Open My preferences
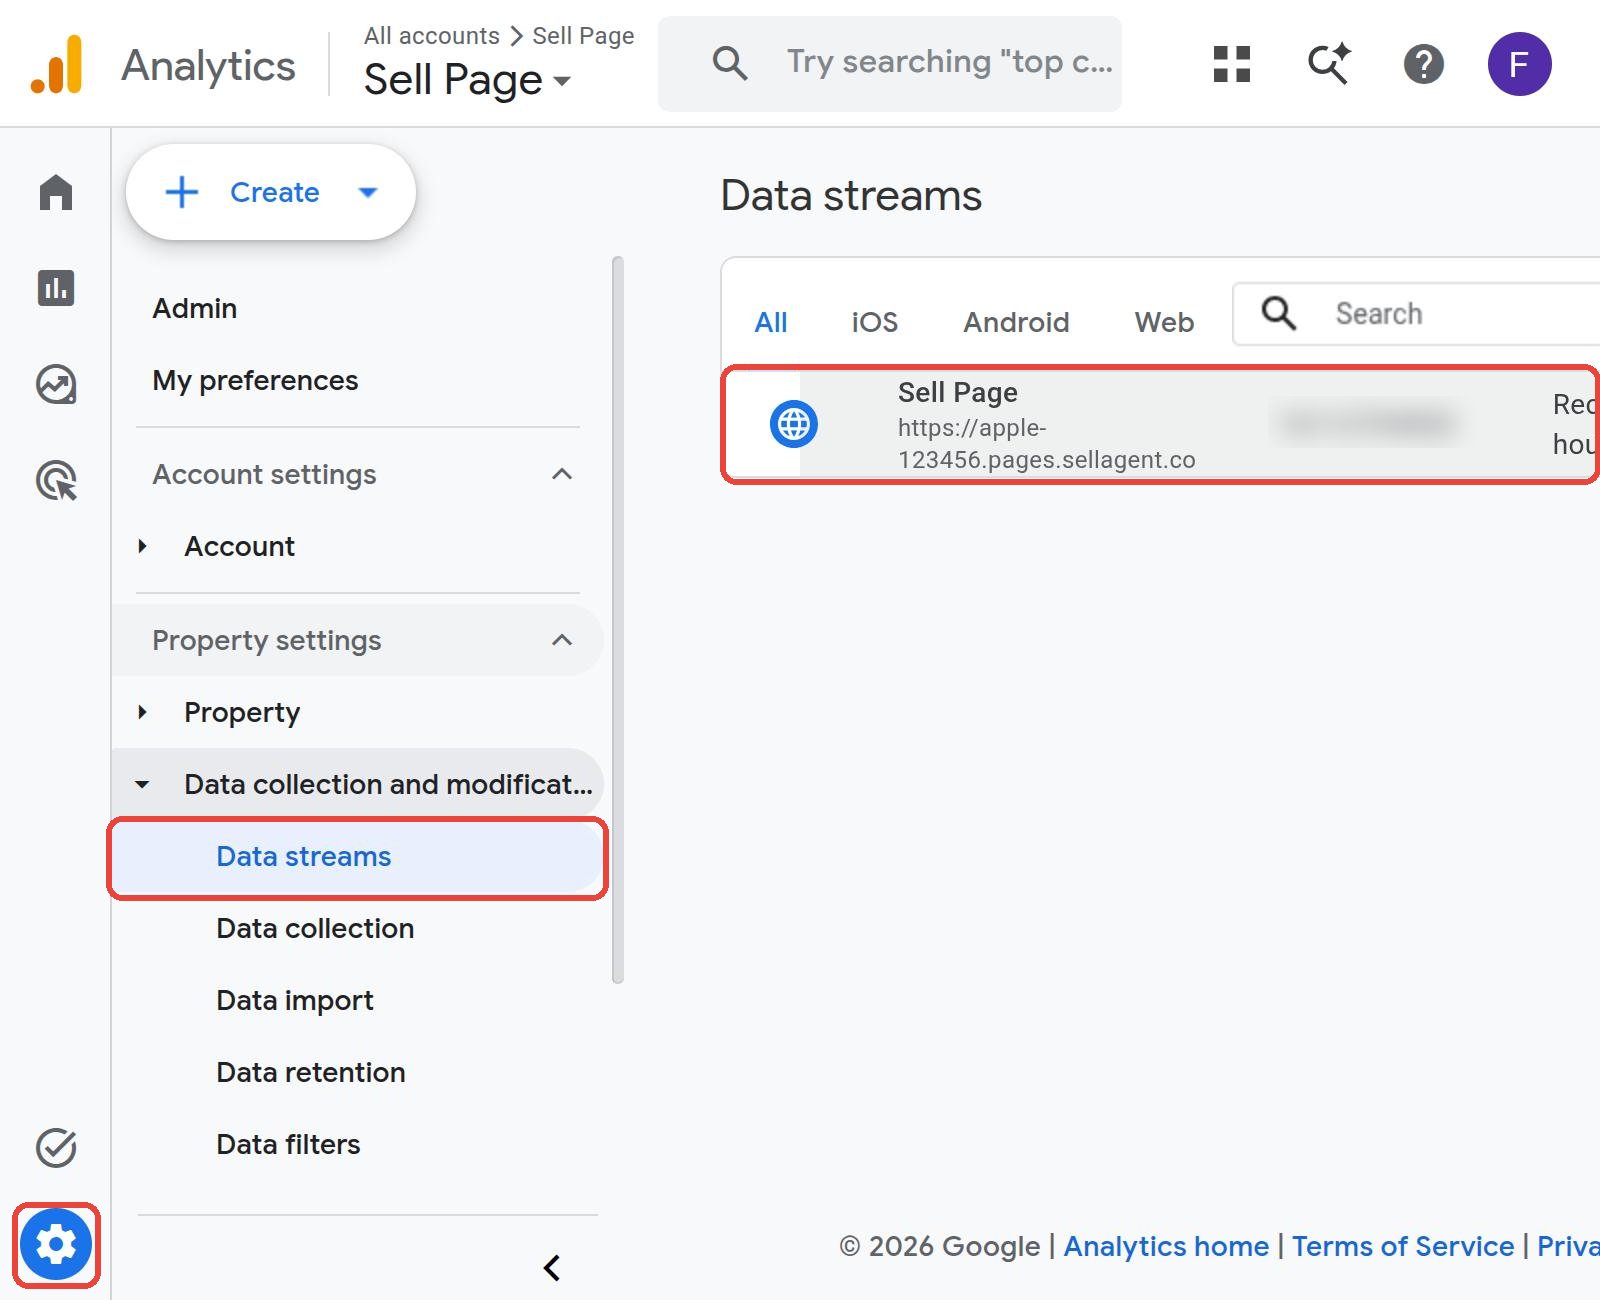1600x1300 pixels. (255, 380)
